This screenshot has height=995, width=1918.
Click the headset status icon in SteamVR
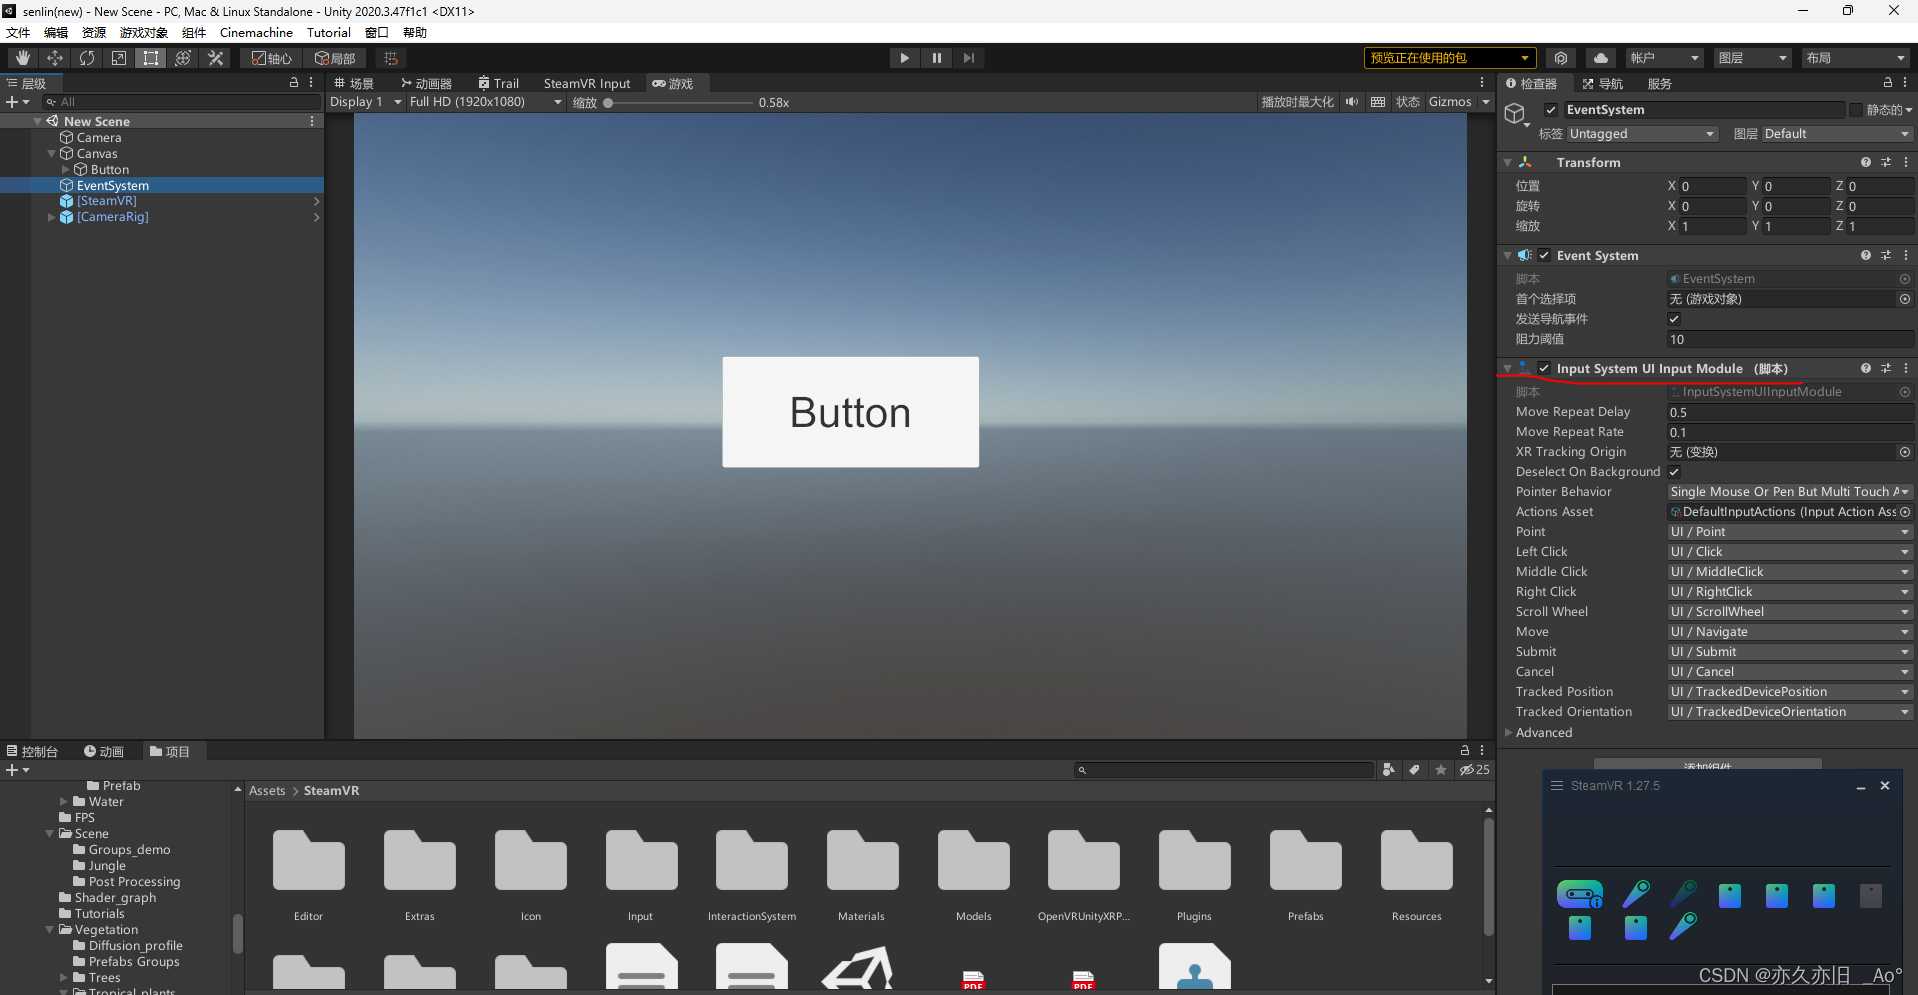(1580, 894)
